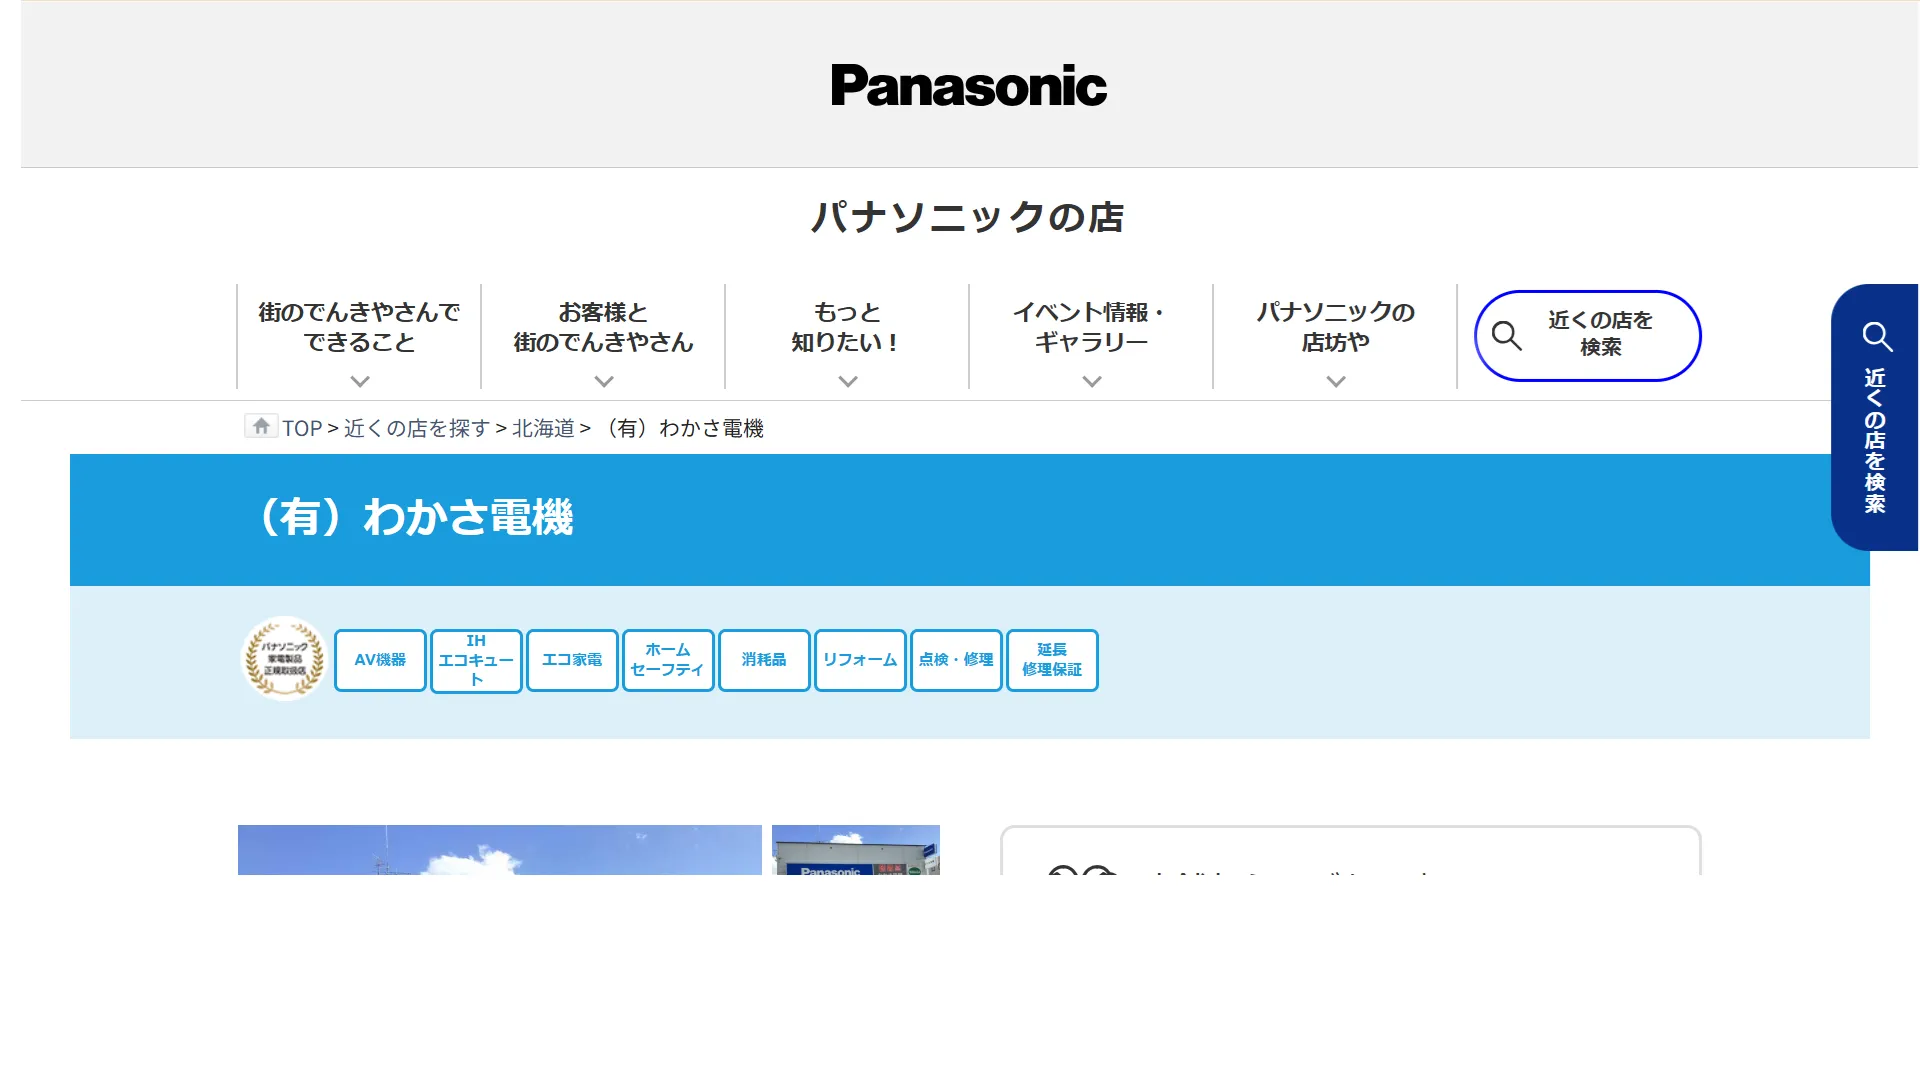Click （有）わかさ電機 text in the breadcrumb
This screenshot has width=1920, height=1080.
(x=683, y=428)
